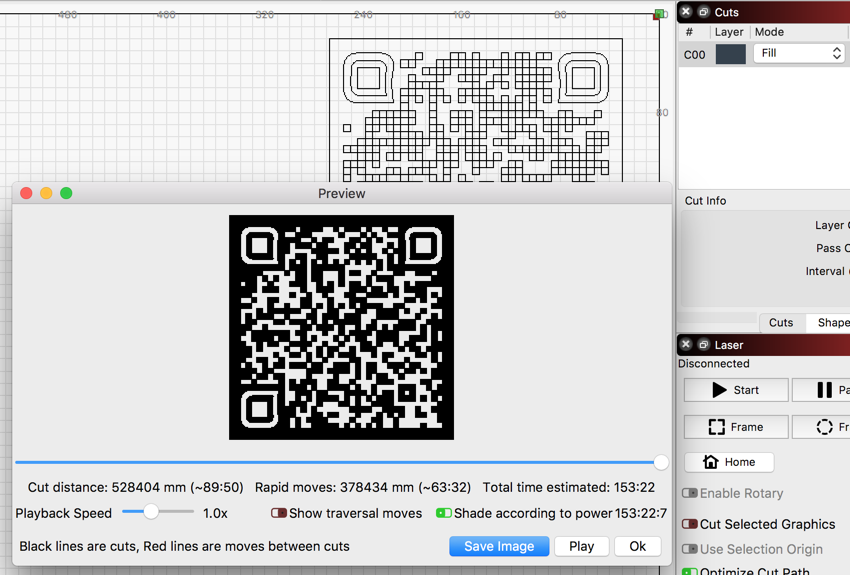Toggle Cut Selected Graphics

[x=690, y=524]
